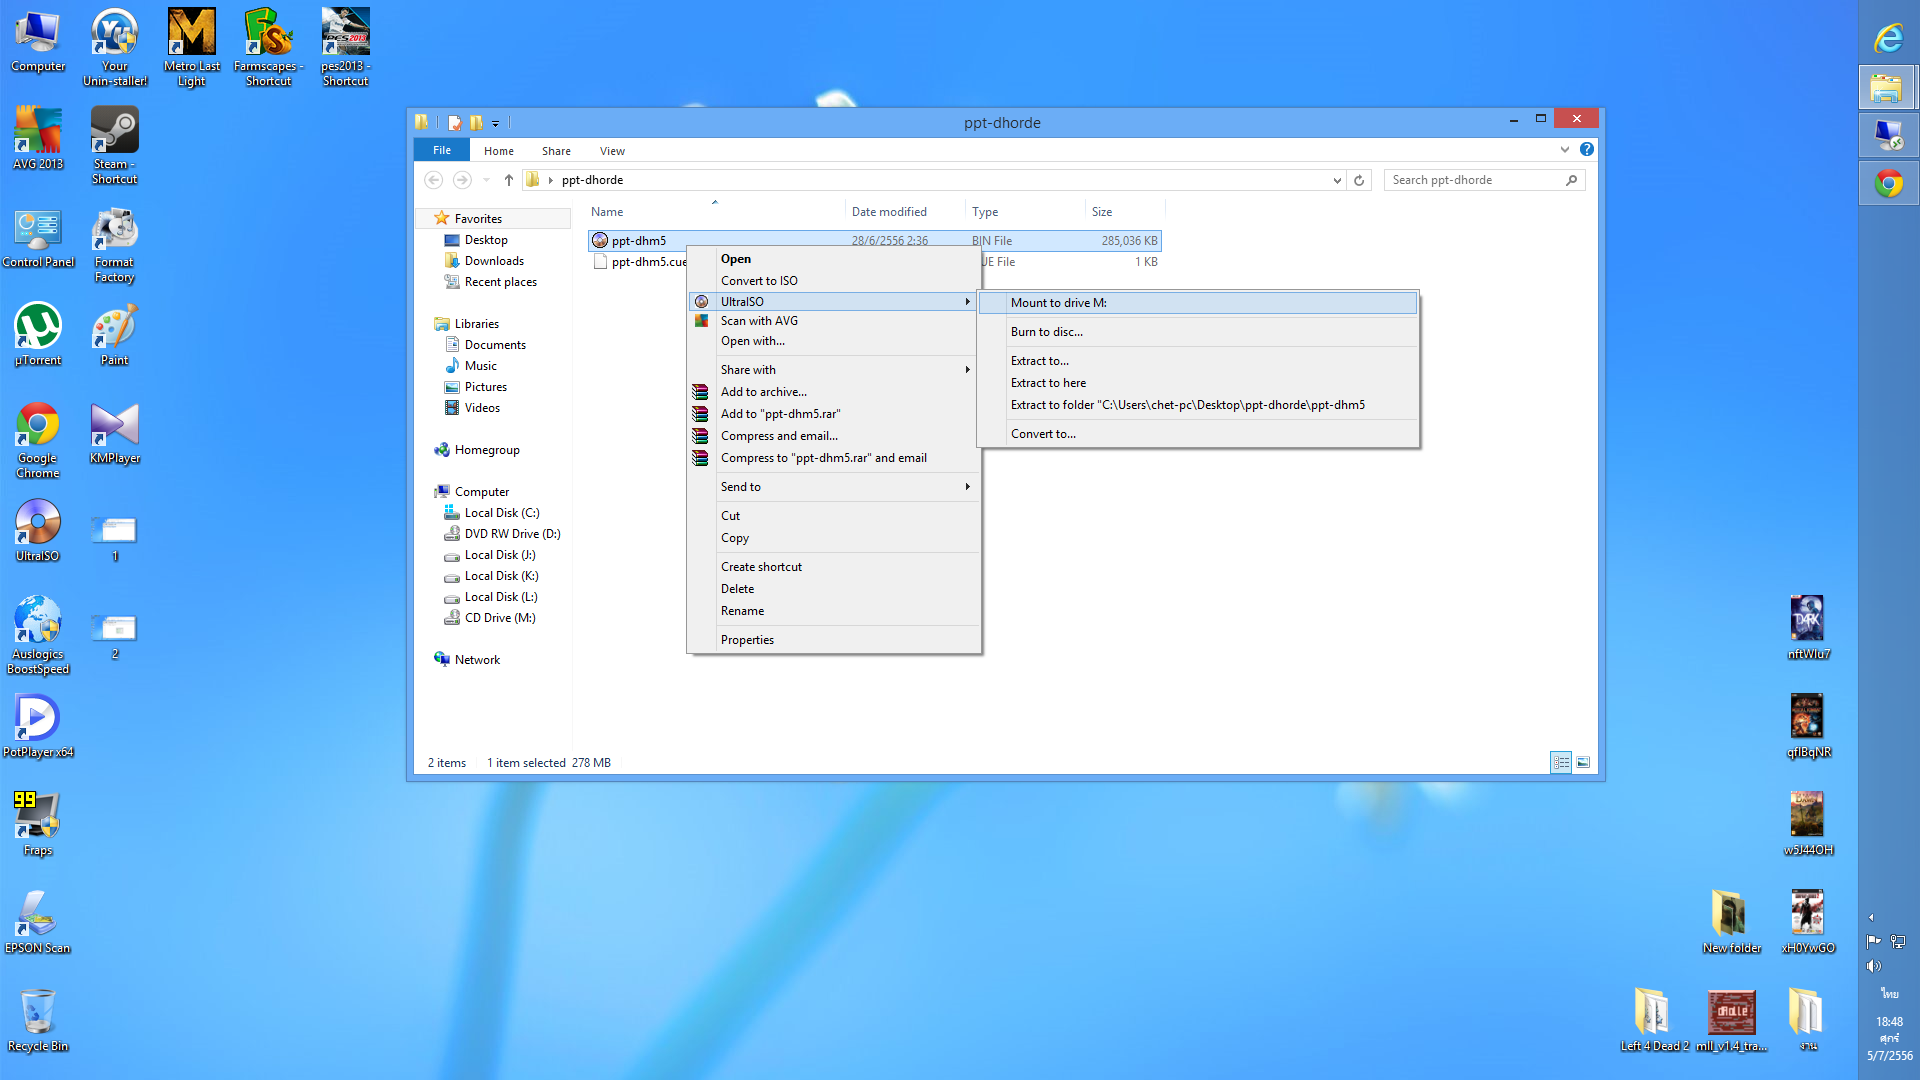Click the Refresh button in address bar

click(x=1359, y=180)
